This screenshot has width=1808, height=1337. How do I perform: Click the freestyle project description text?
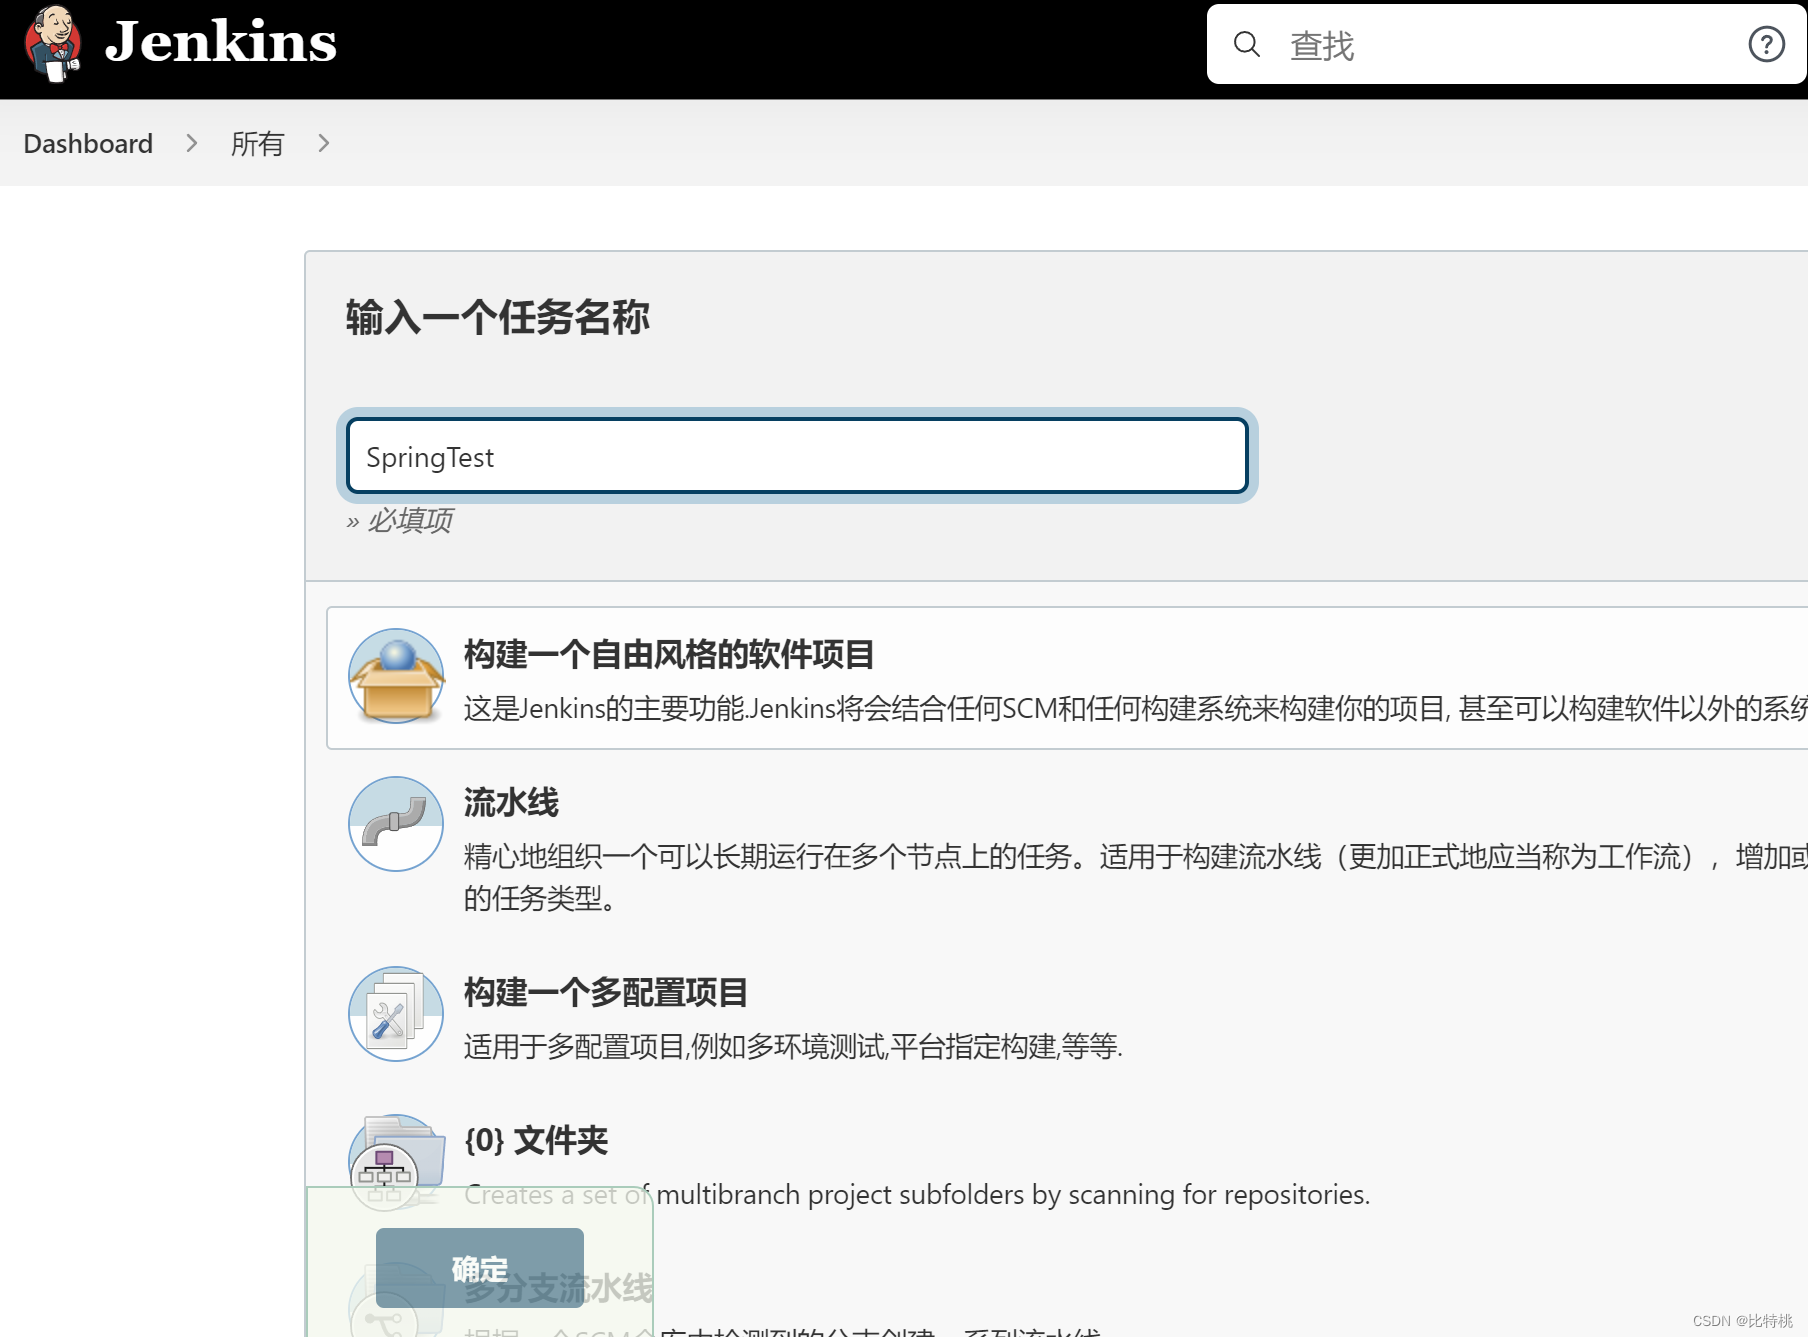(1135, 708)
